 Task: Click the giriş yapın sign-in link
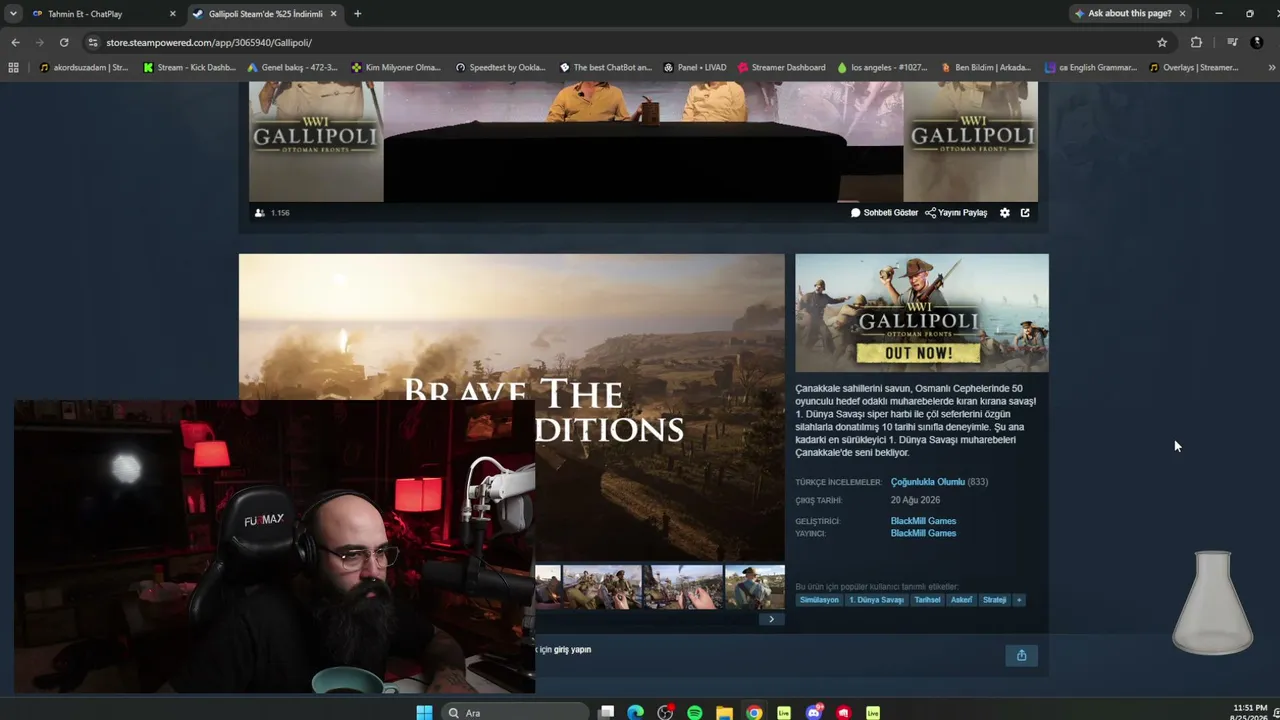click(x=572, y=650)
